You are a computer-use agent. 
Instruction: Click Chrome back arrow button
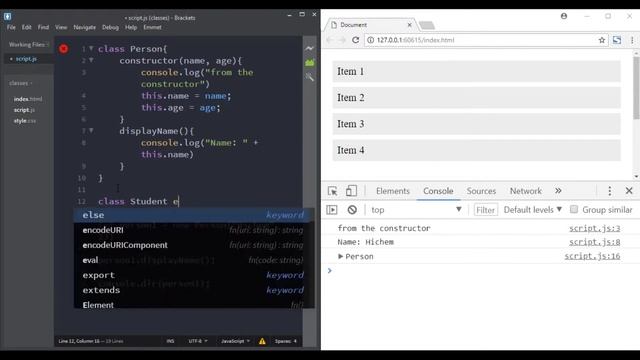[x=330, y=40]
